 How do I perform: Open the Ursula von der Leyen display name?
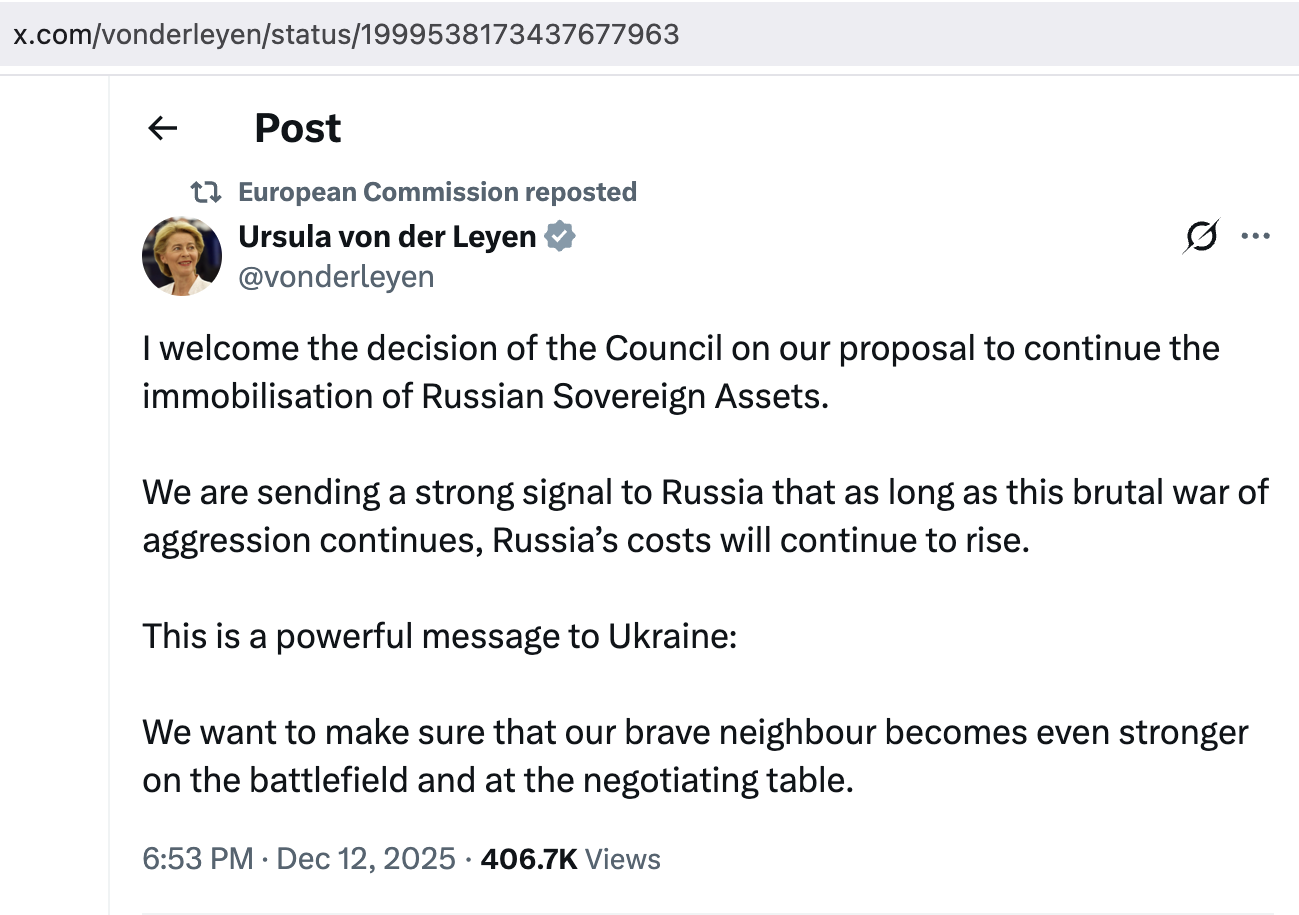[387, 237]
